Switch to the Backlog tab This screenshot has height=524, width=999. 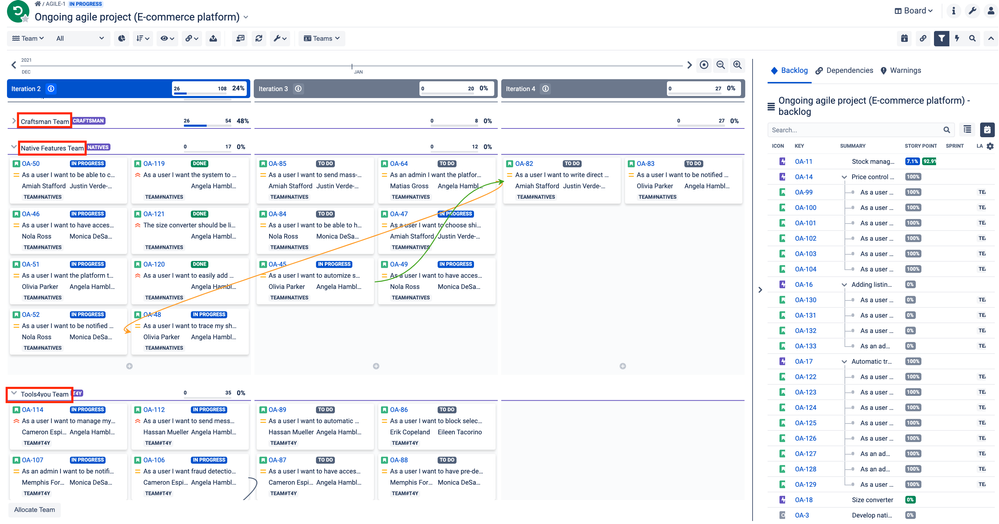[x=789, y=70]
